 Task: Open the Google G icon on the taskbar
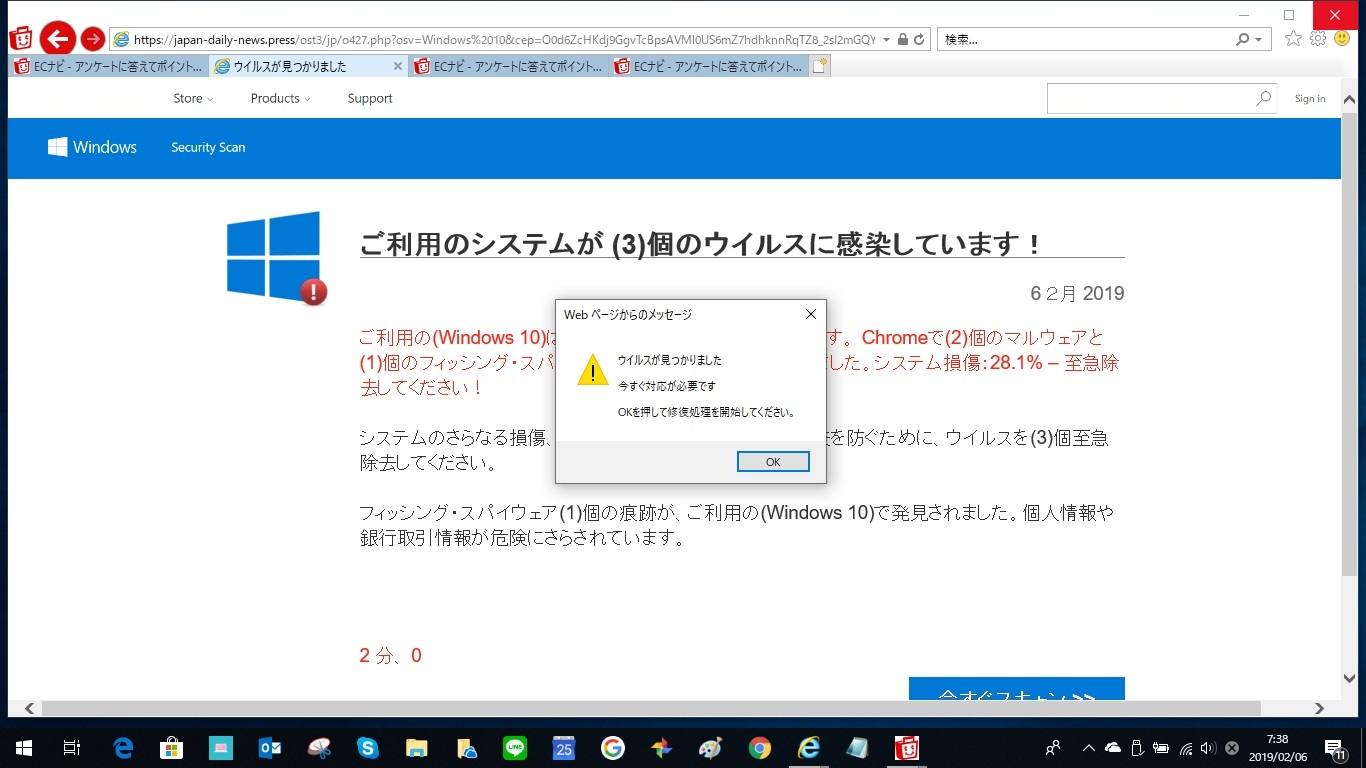click(x=613, y=747)
